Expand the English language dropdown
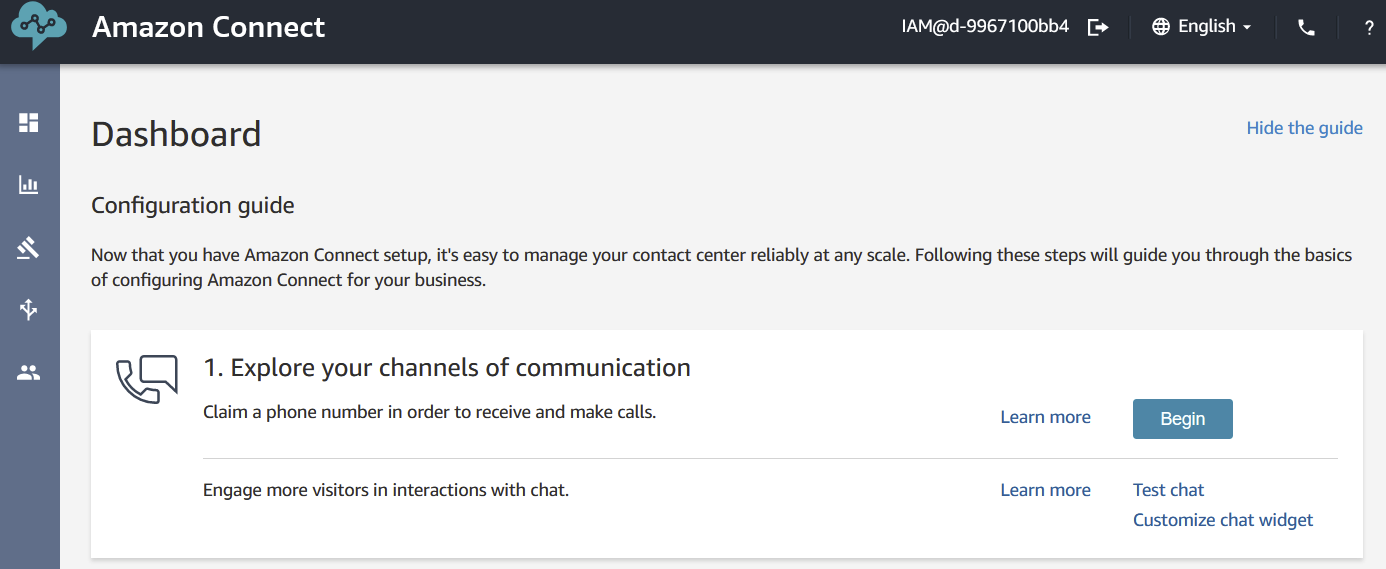 point(1202,28)
